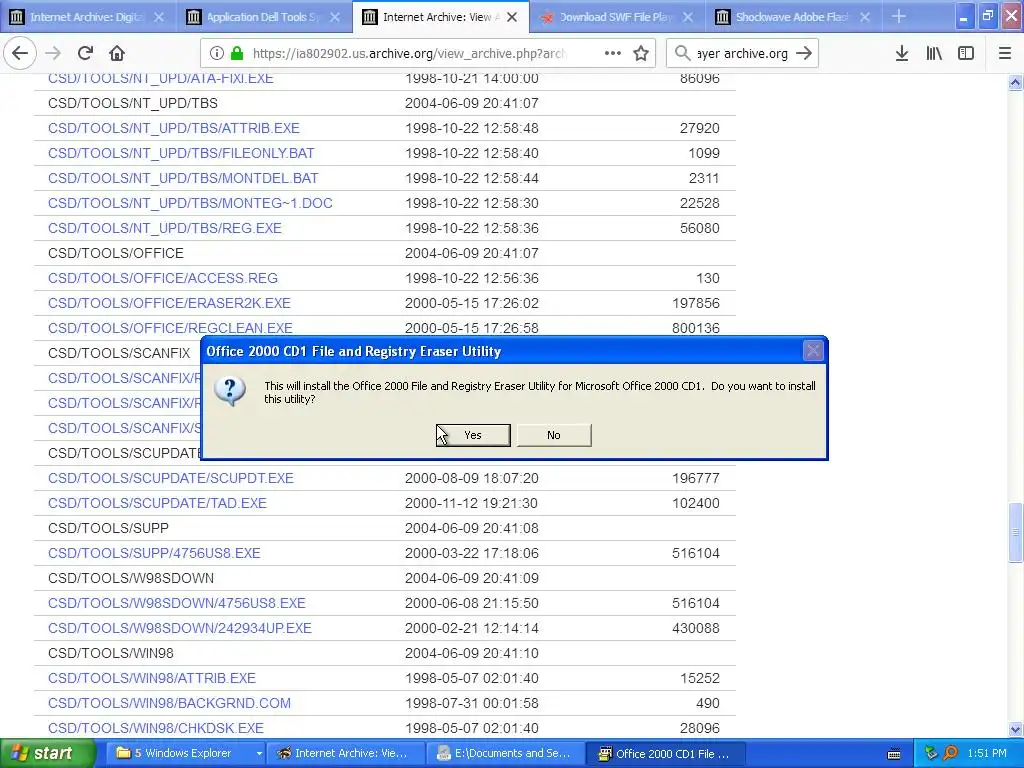Click the page scrollbar down arrow

coord(1016,729)
